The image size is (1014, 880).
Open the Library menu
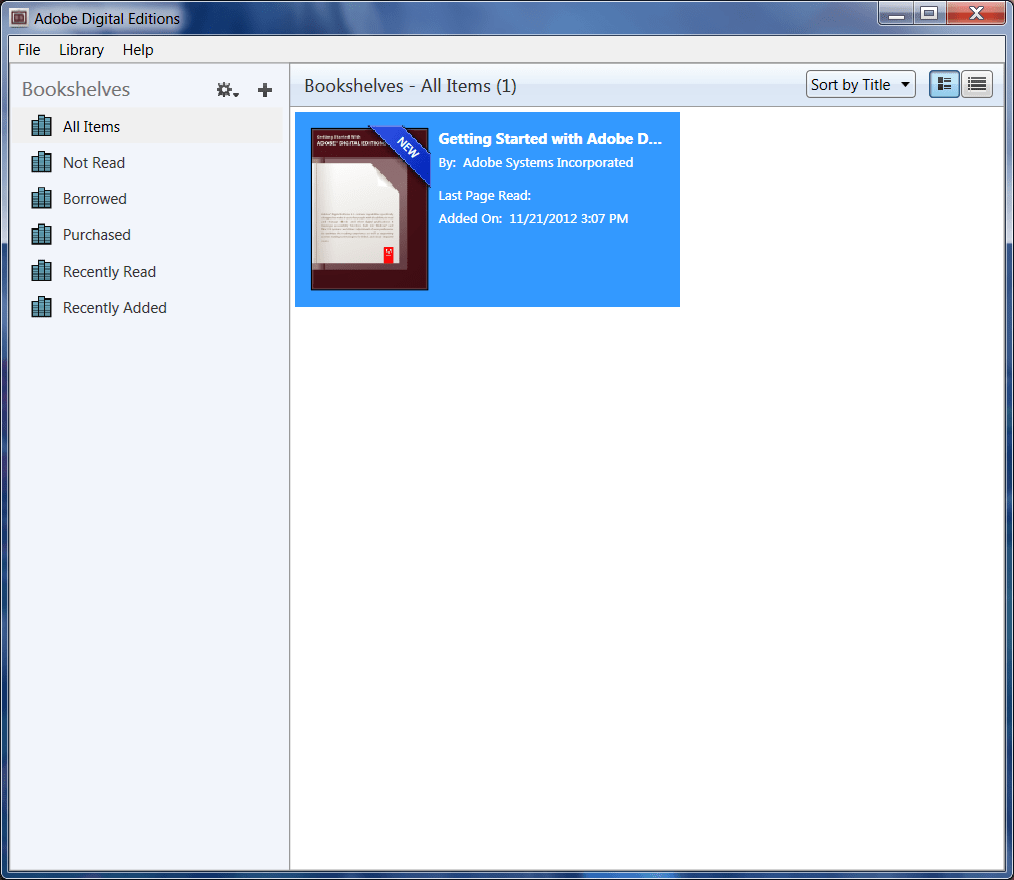click(x=81, y=49)
